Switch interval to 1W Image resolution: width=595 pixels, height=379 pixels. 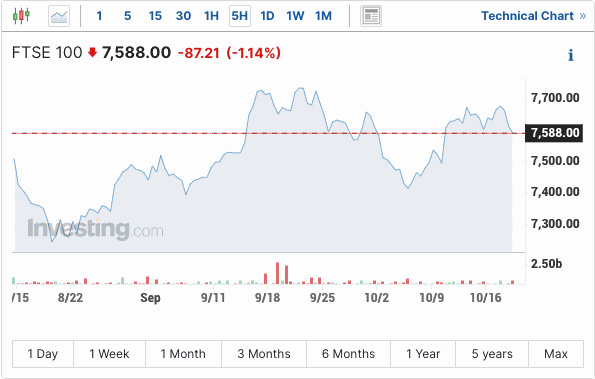[x=295, y=16]
